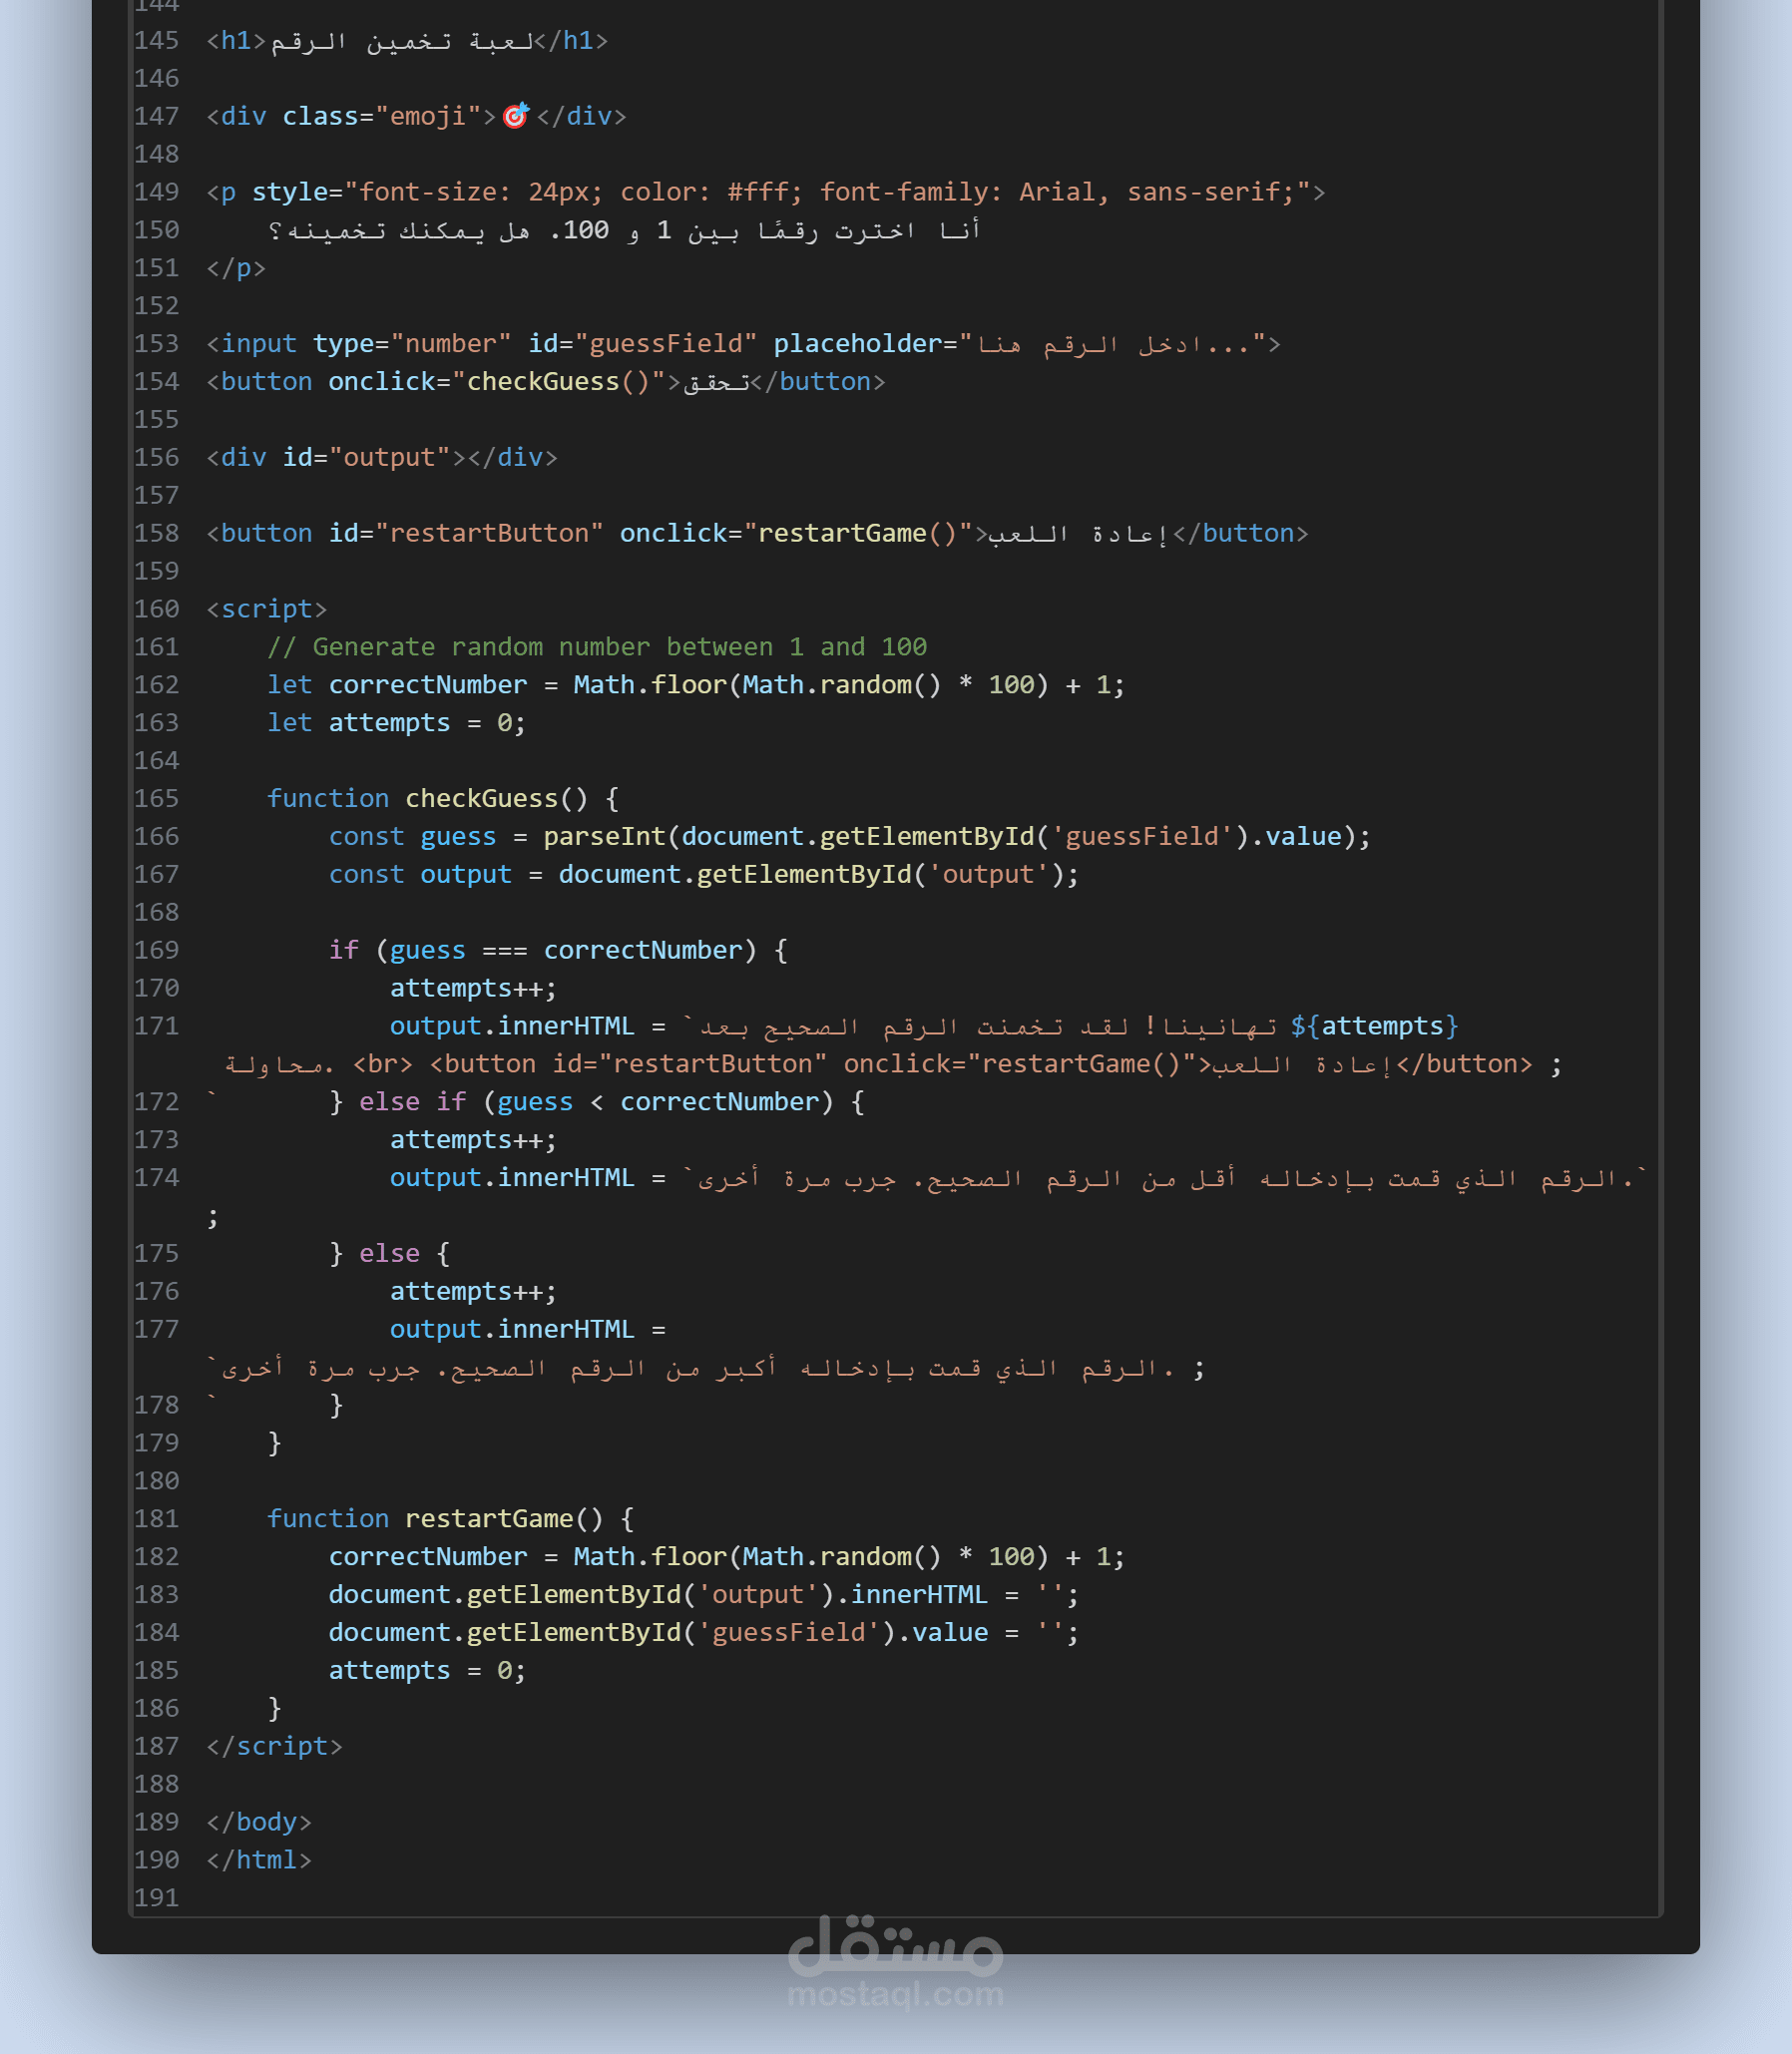This screenshot has width=1792, height=2054.
Task: Click the placeholder attribute on line 153
Action: [x=1020, y=344]
